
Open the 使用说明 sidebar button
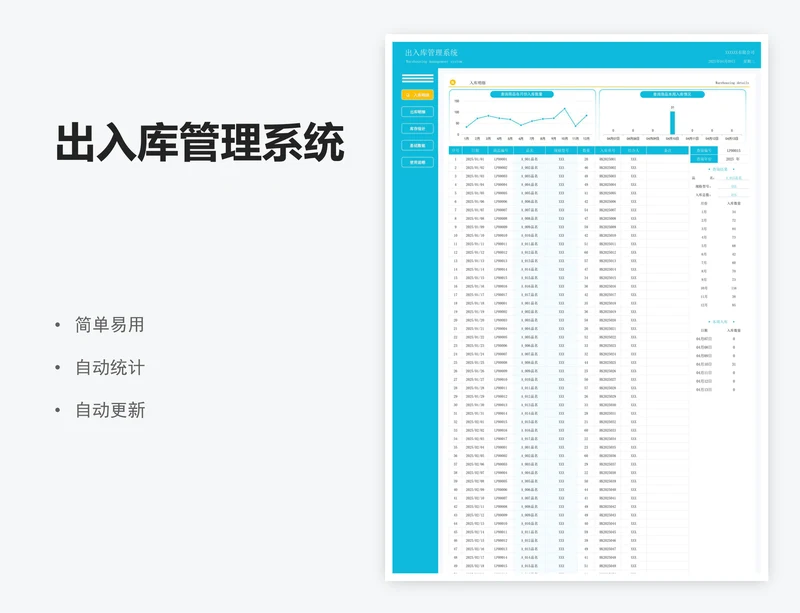coord(417,162)
